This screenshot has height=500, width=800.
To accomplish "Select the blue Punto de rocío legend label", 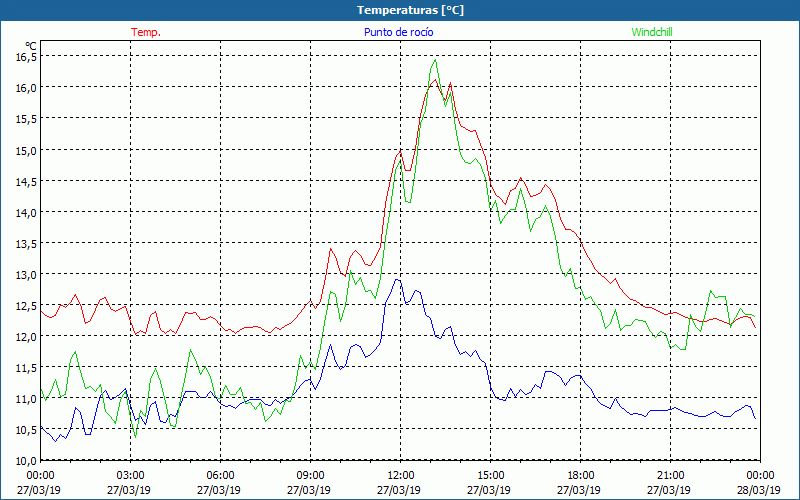I will pyautogui.click(x=398, y=32).
